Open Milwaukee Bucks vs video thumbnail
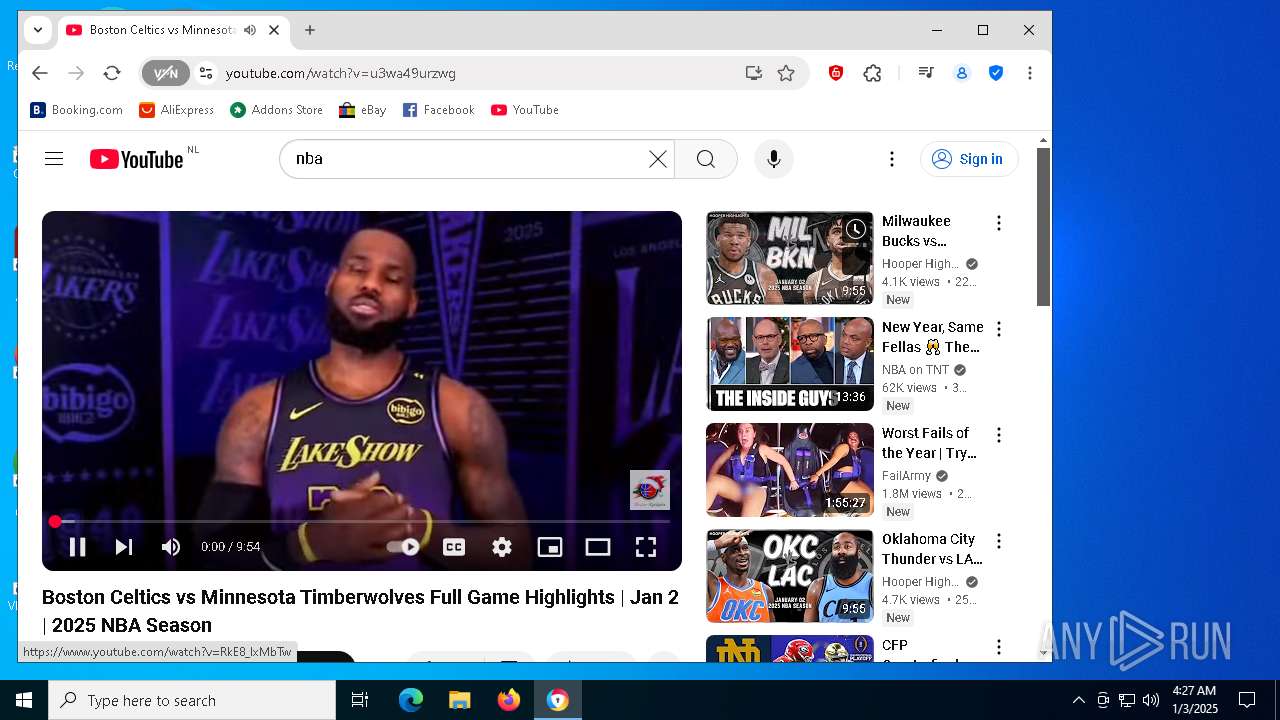Viewport: 1280px width, 720px height. [x=790, y=258]
